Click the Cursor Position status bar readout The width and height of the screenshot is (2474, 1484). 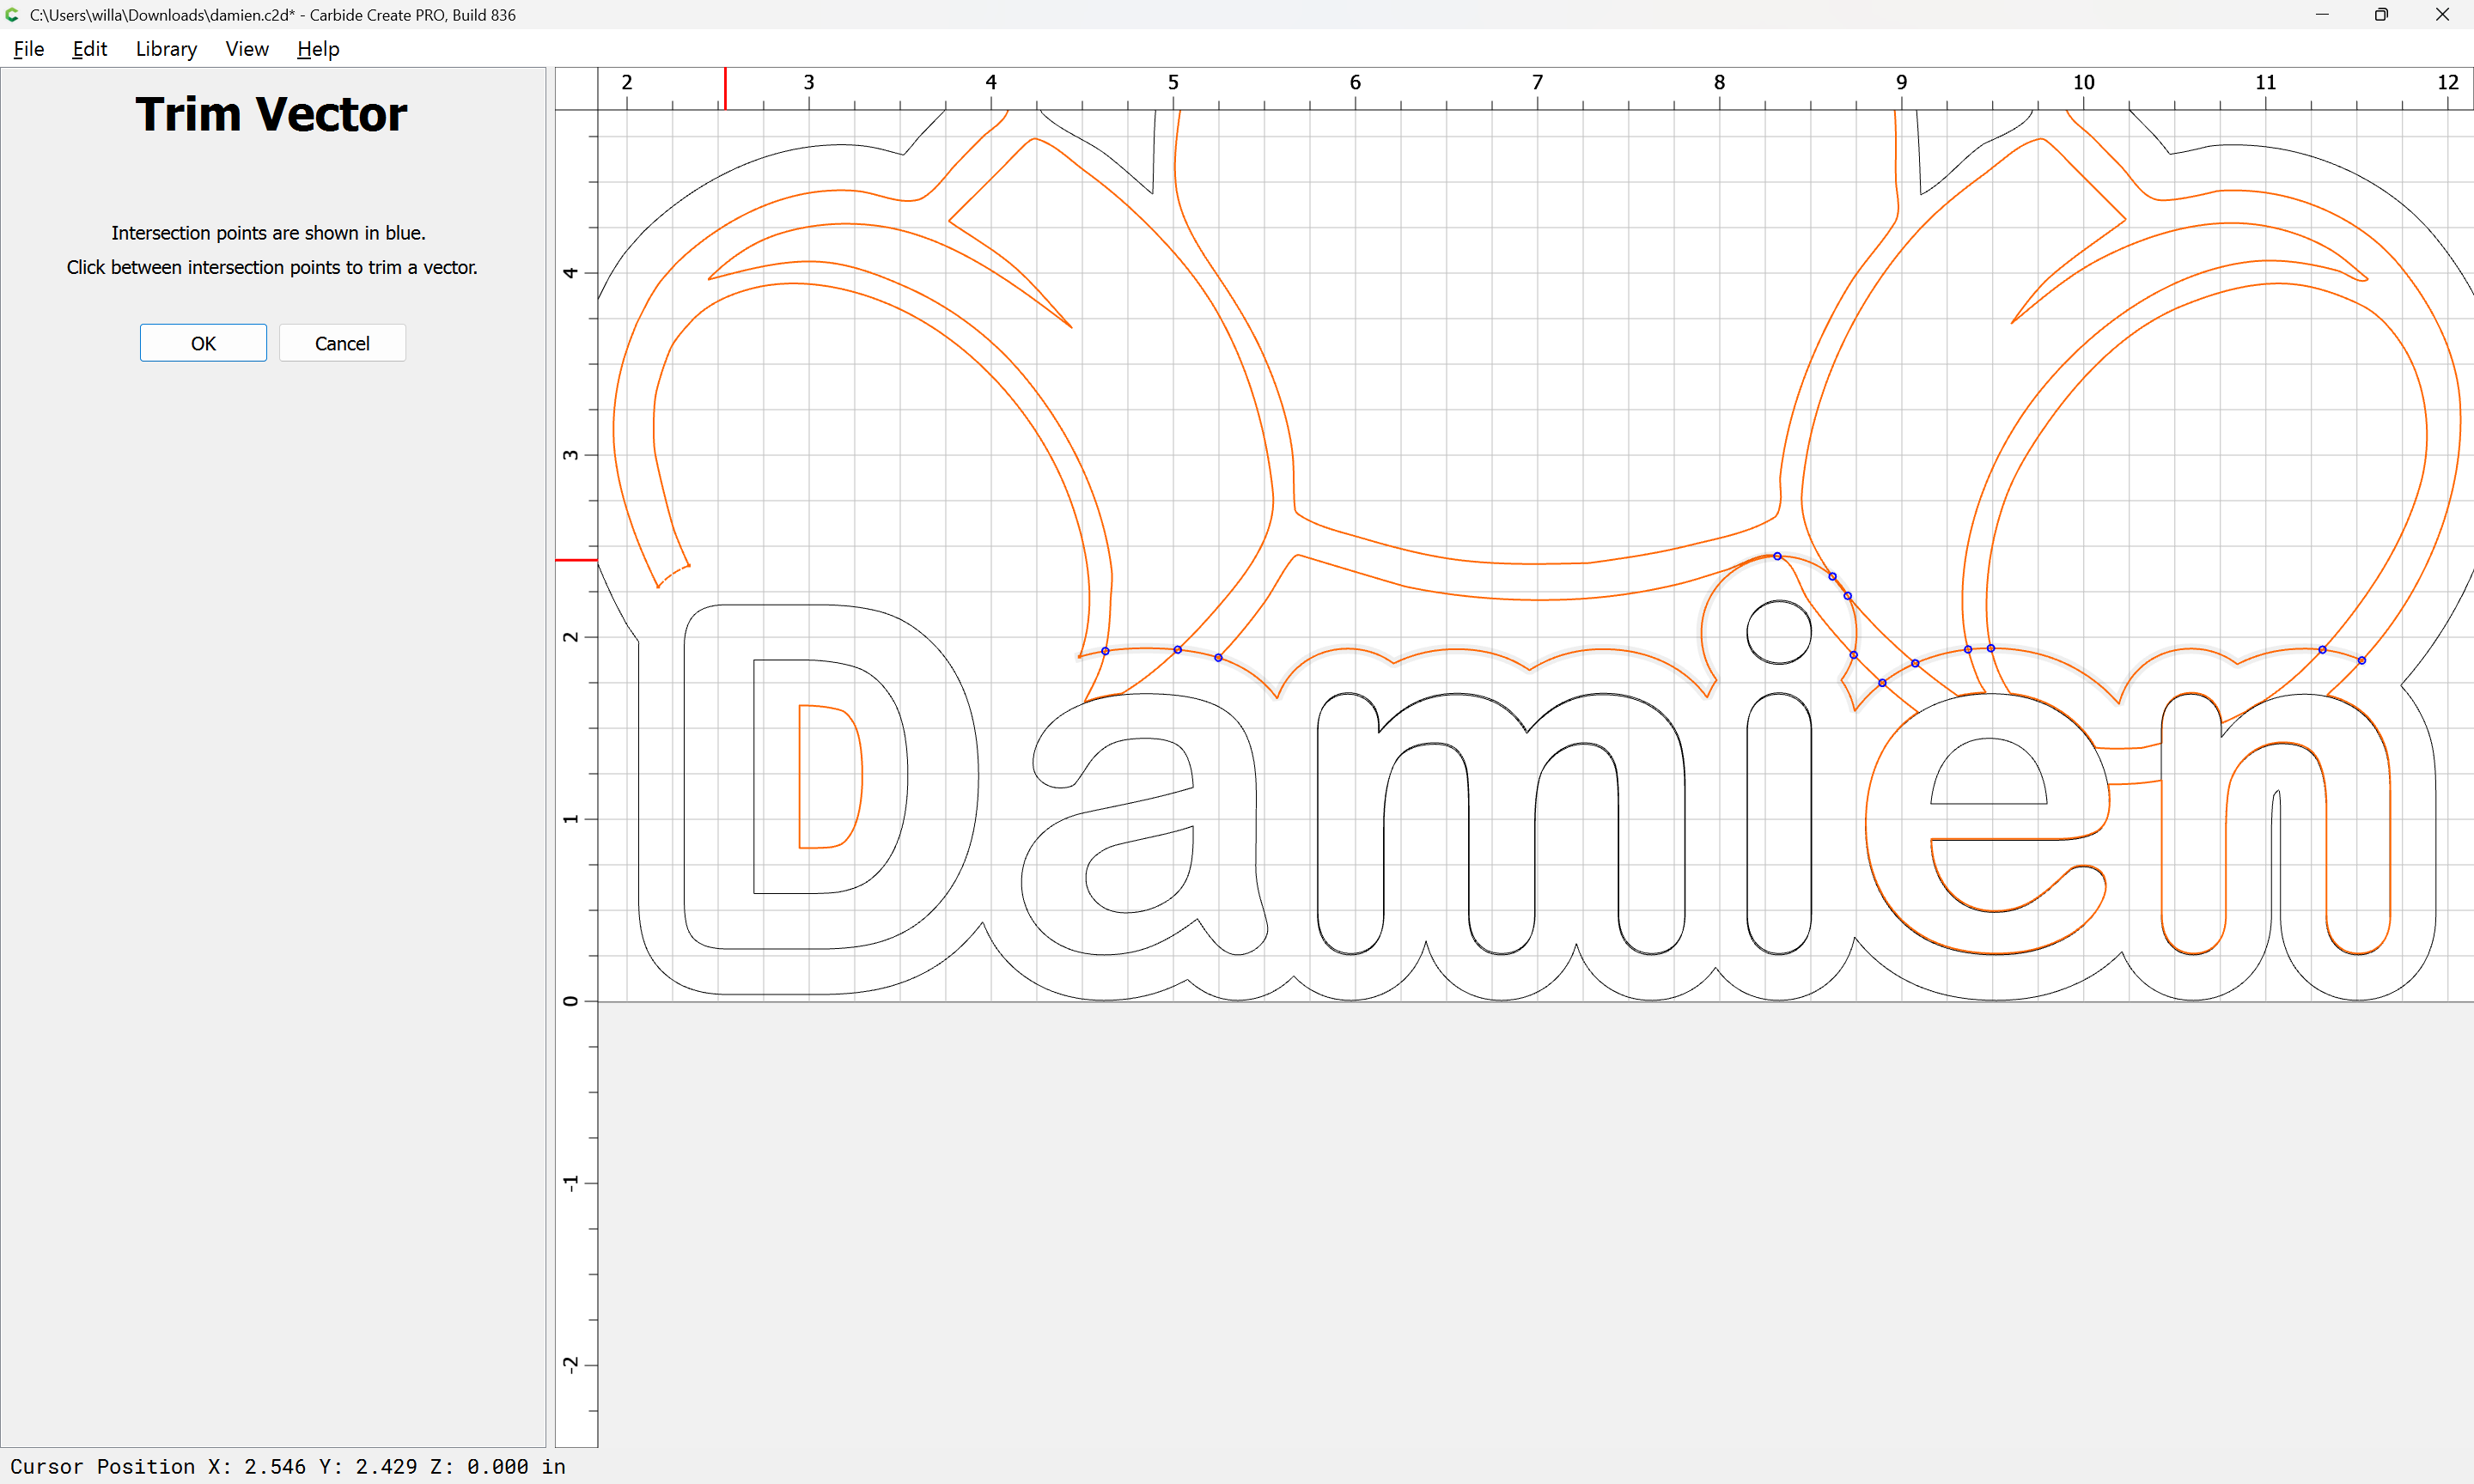(288, 1466)
